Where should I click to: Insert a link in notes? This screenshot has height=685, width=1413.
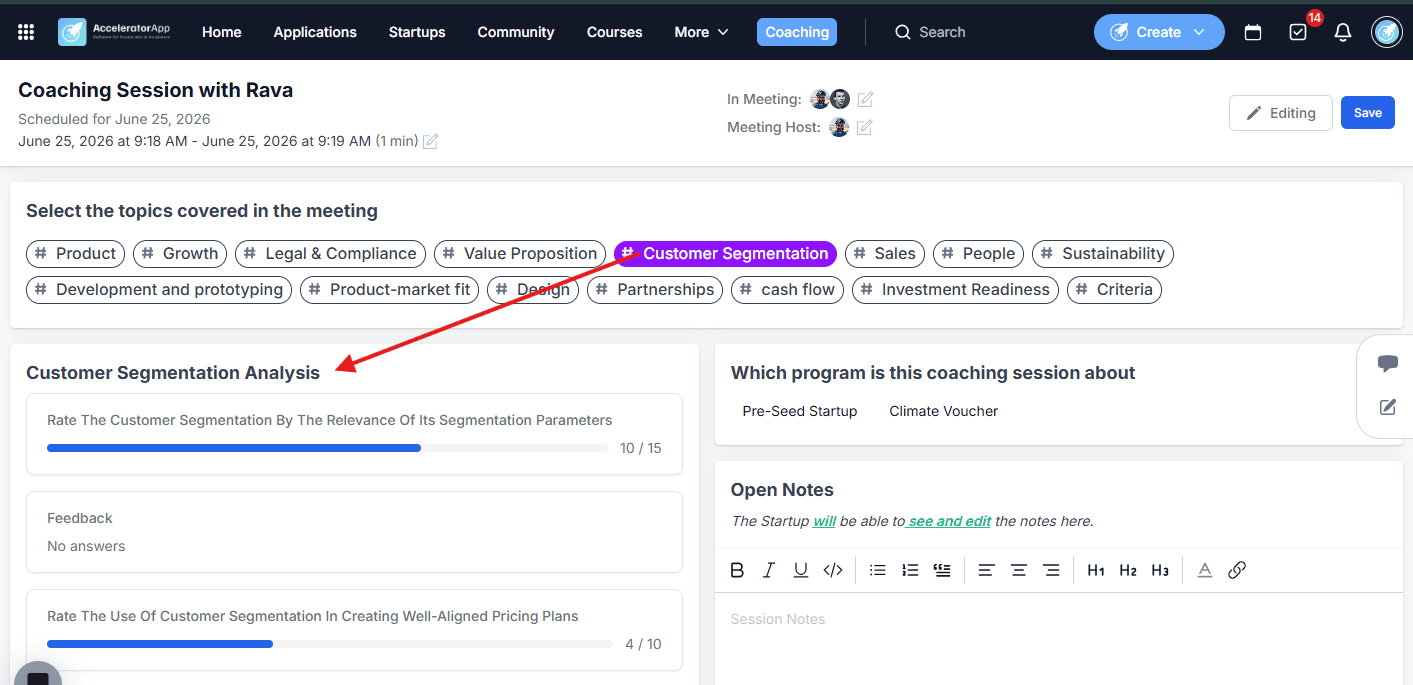coord(1237,570)
